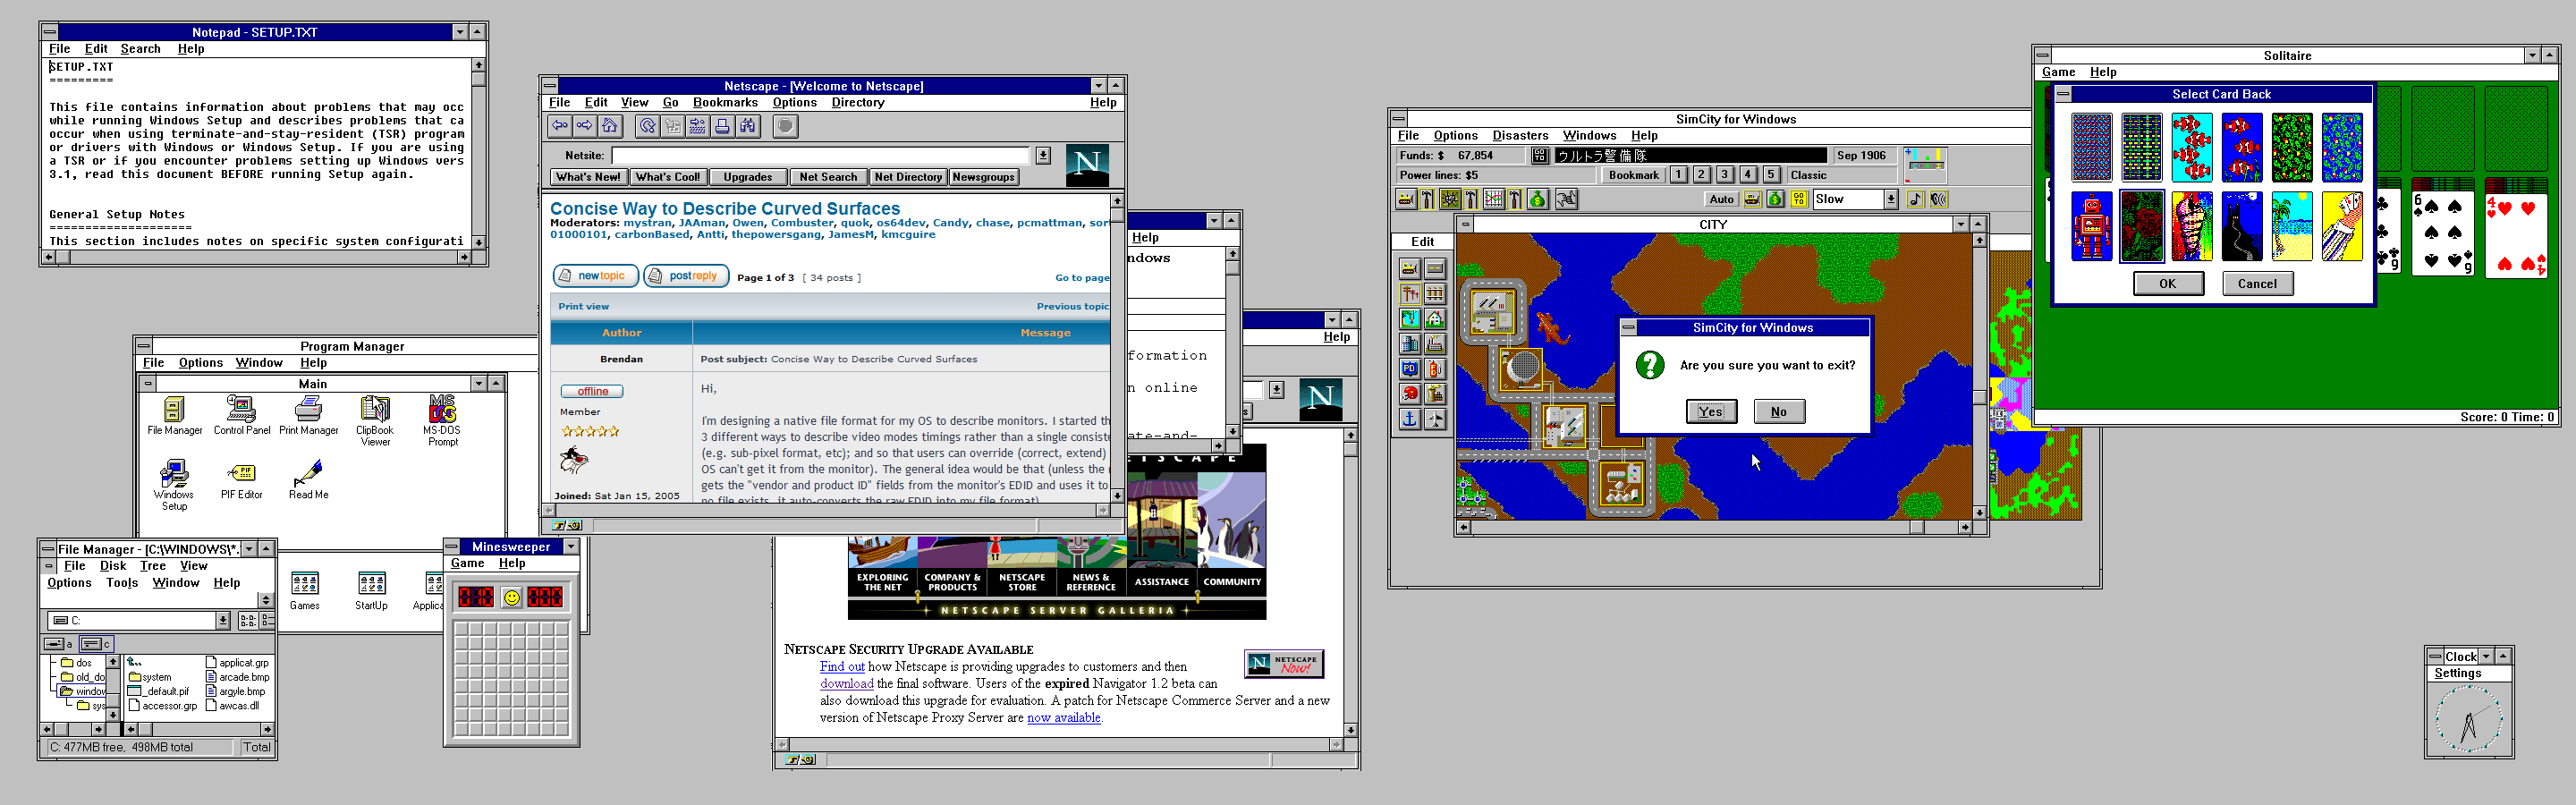
Task: Select the stadium football helmet tool
Action: point(1410,394)
